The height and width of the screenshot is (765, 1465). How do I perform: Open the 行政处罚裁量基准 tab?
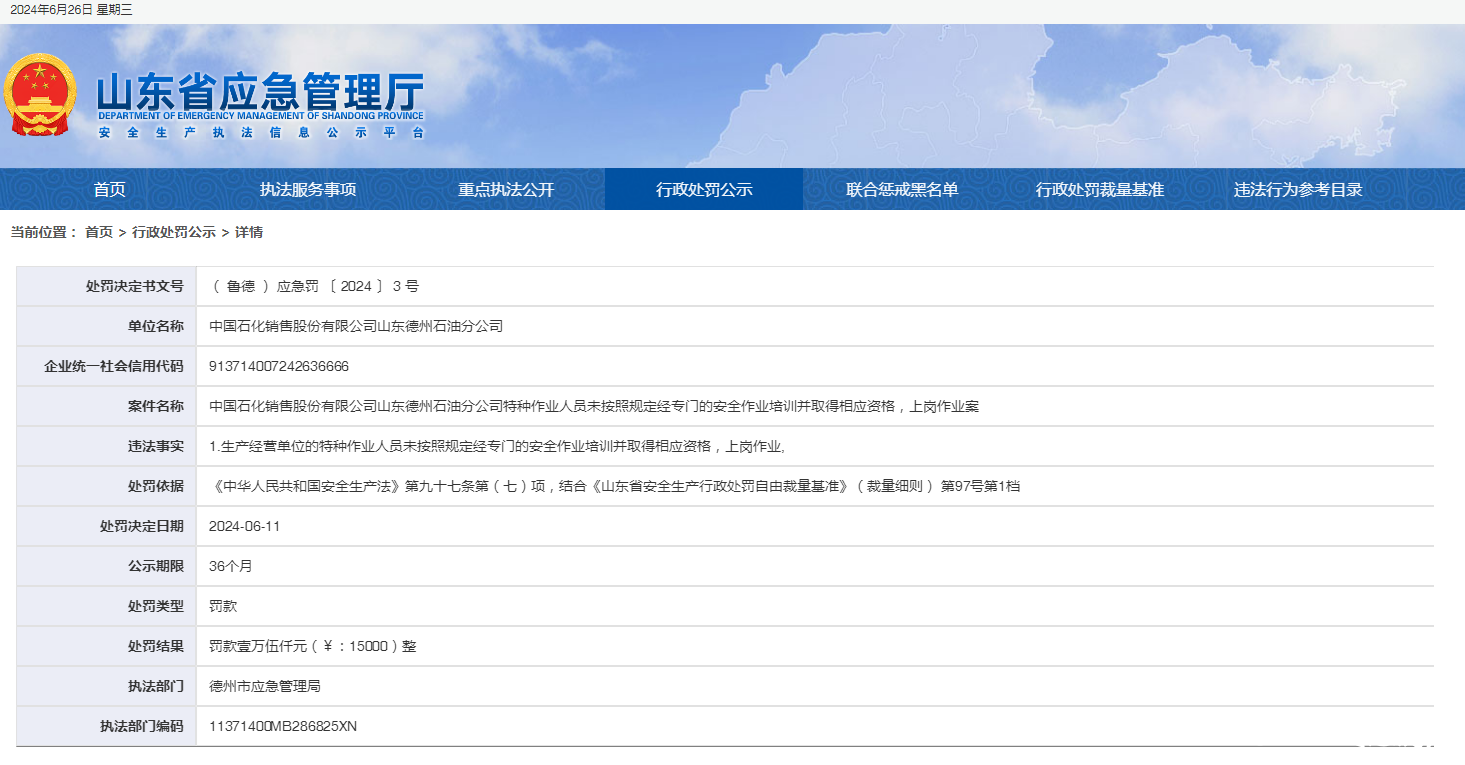(1100, 189)
